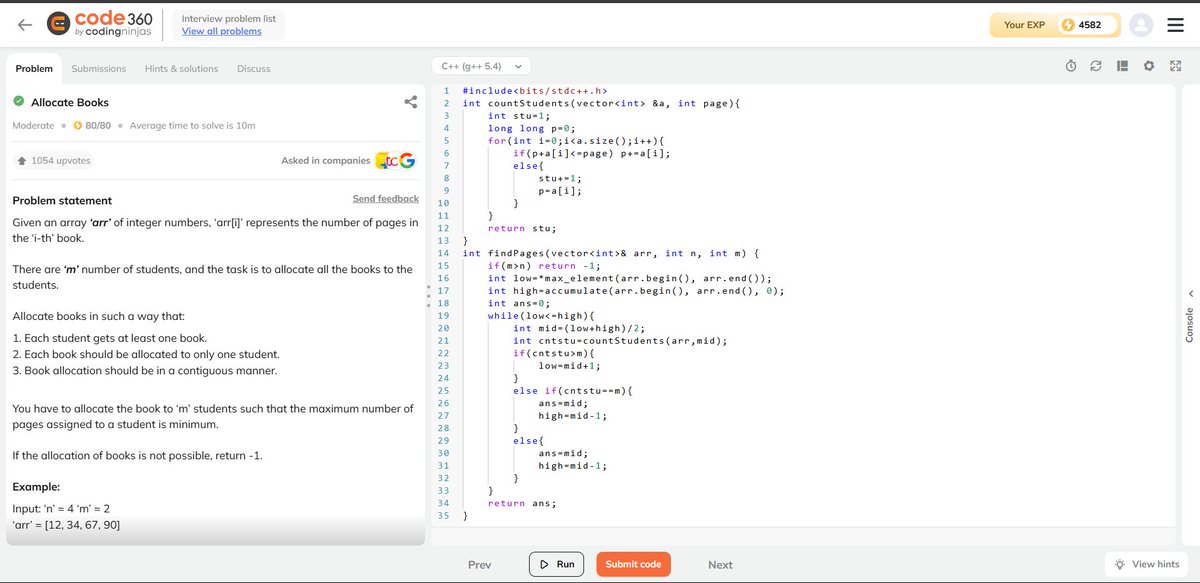This screenshot has height=583, width=1200.
Task: Click line number 35 in the gutter
Action: pos(444,516)
